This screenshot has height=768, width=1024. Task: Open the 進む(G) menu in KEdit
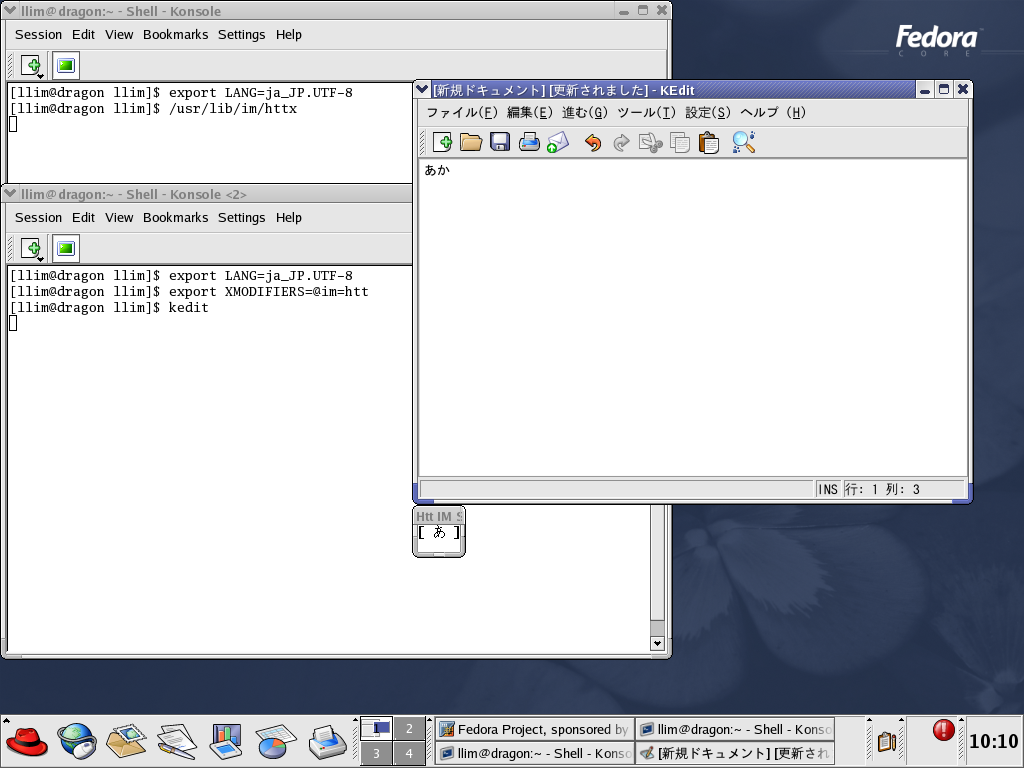(584, 112)
